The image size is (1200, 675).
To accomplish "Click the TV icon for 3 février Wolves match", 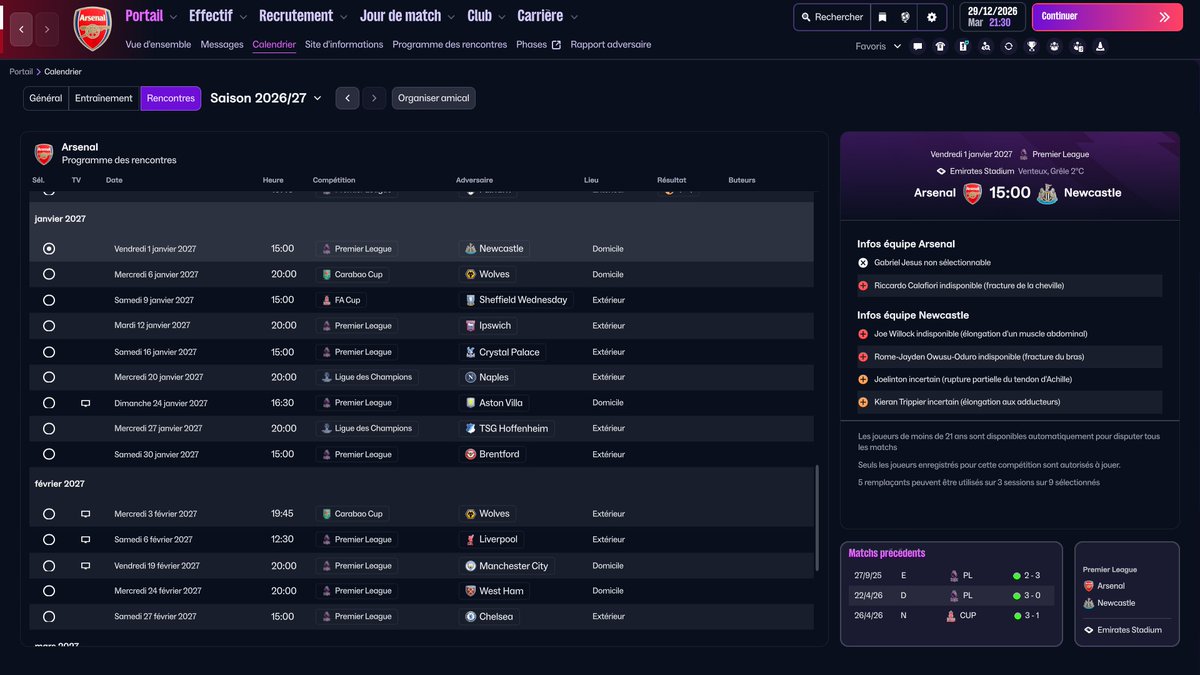I will [85, 514].
